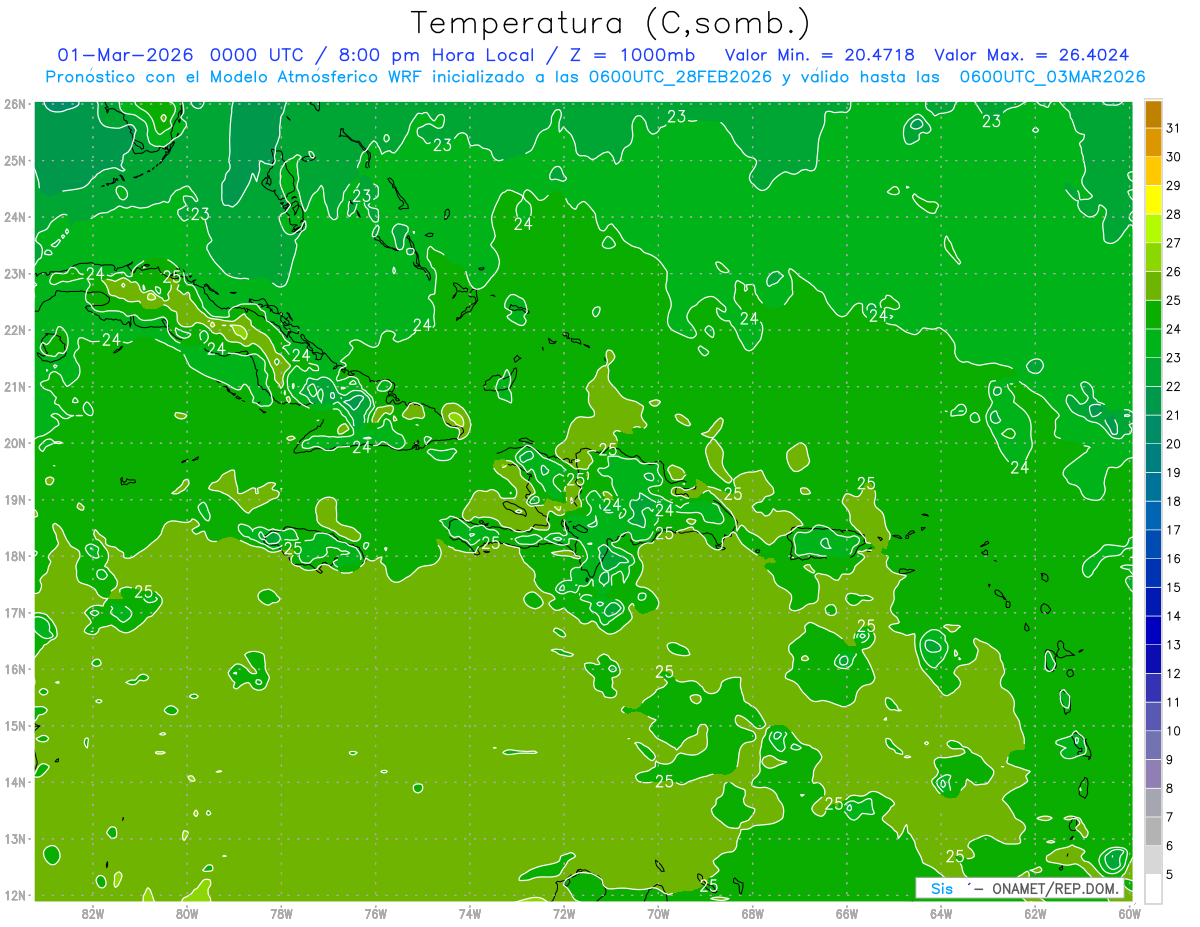Click the 76W longitude label

375,913
